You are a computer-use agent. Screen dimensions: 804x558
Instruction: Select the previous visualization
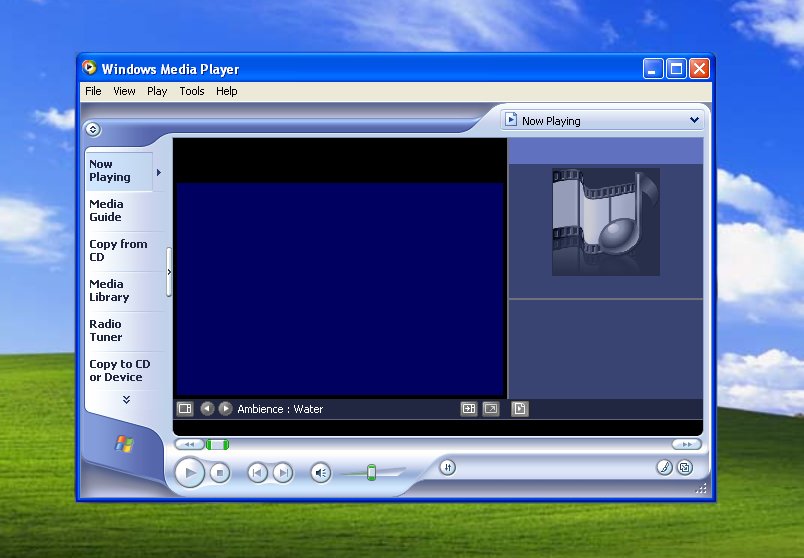coord(207,409)
